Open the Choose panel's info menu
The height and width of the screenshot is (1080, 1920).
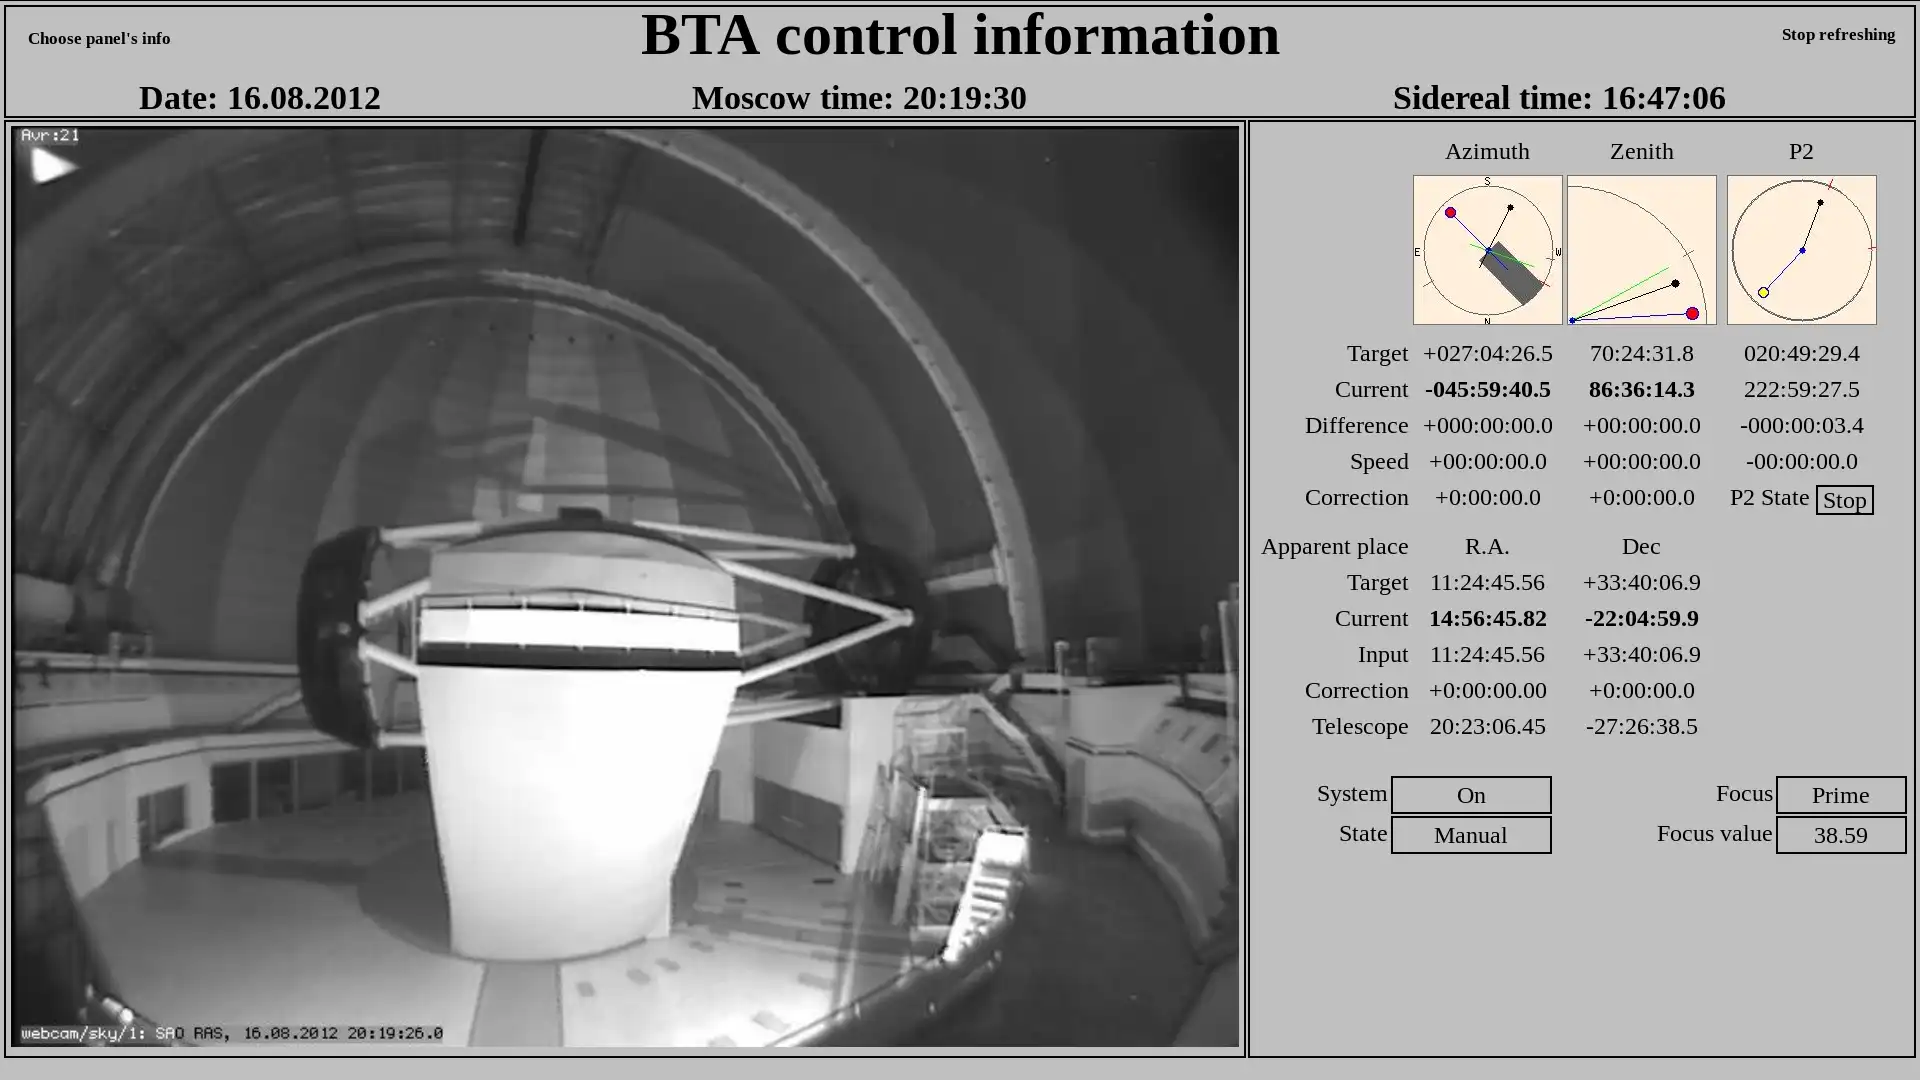click(x=99, y=38)
